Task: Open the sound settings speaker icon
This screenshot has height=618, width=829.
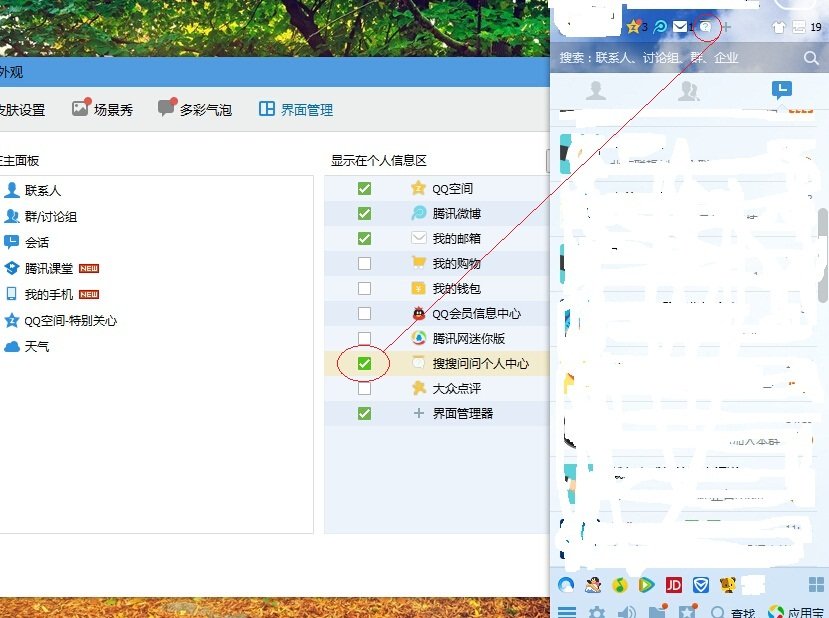Action: click(626, 610)
